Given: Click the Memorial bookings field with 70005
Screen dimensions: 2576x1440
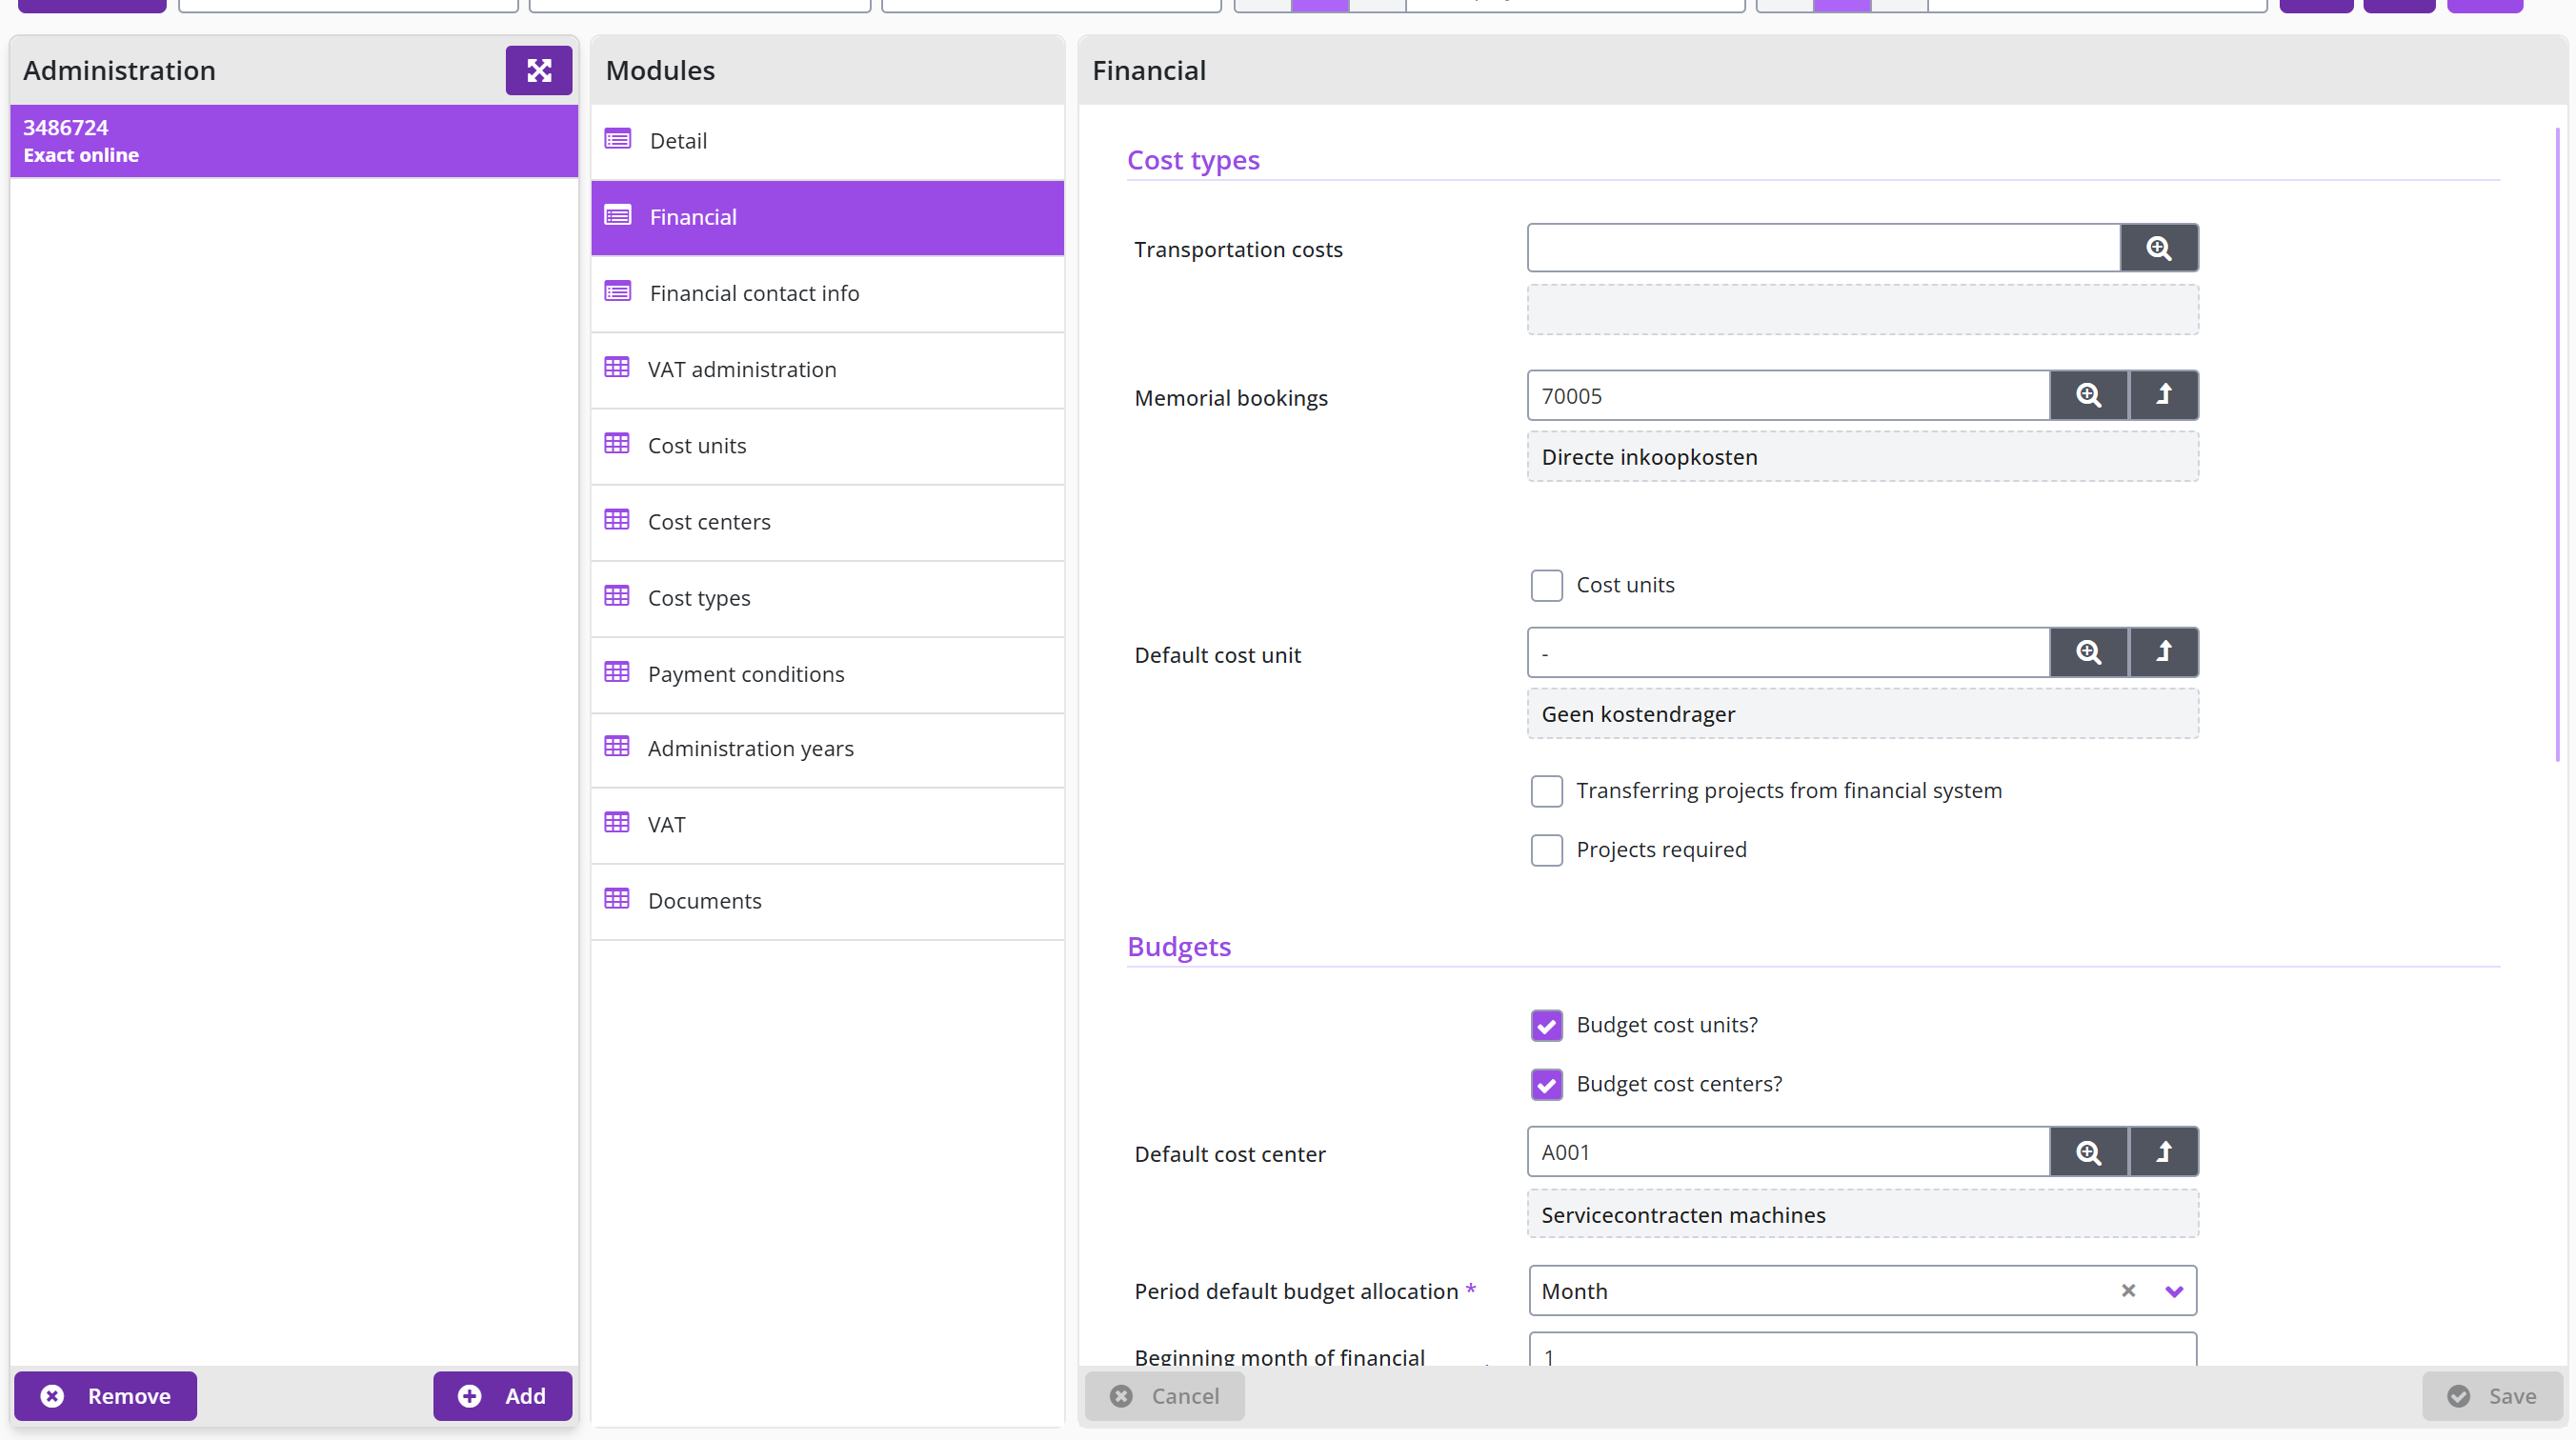Looking at the screenshot, I should click(x=1788, y=395).
